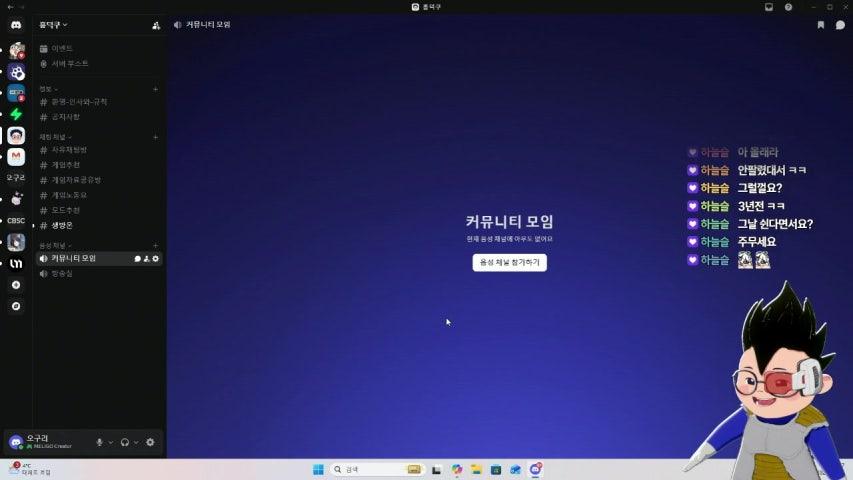Open the 생방온 text channel
Image resolution: width=853 pixels, height=480 pixels.
pos(99,225)
